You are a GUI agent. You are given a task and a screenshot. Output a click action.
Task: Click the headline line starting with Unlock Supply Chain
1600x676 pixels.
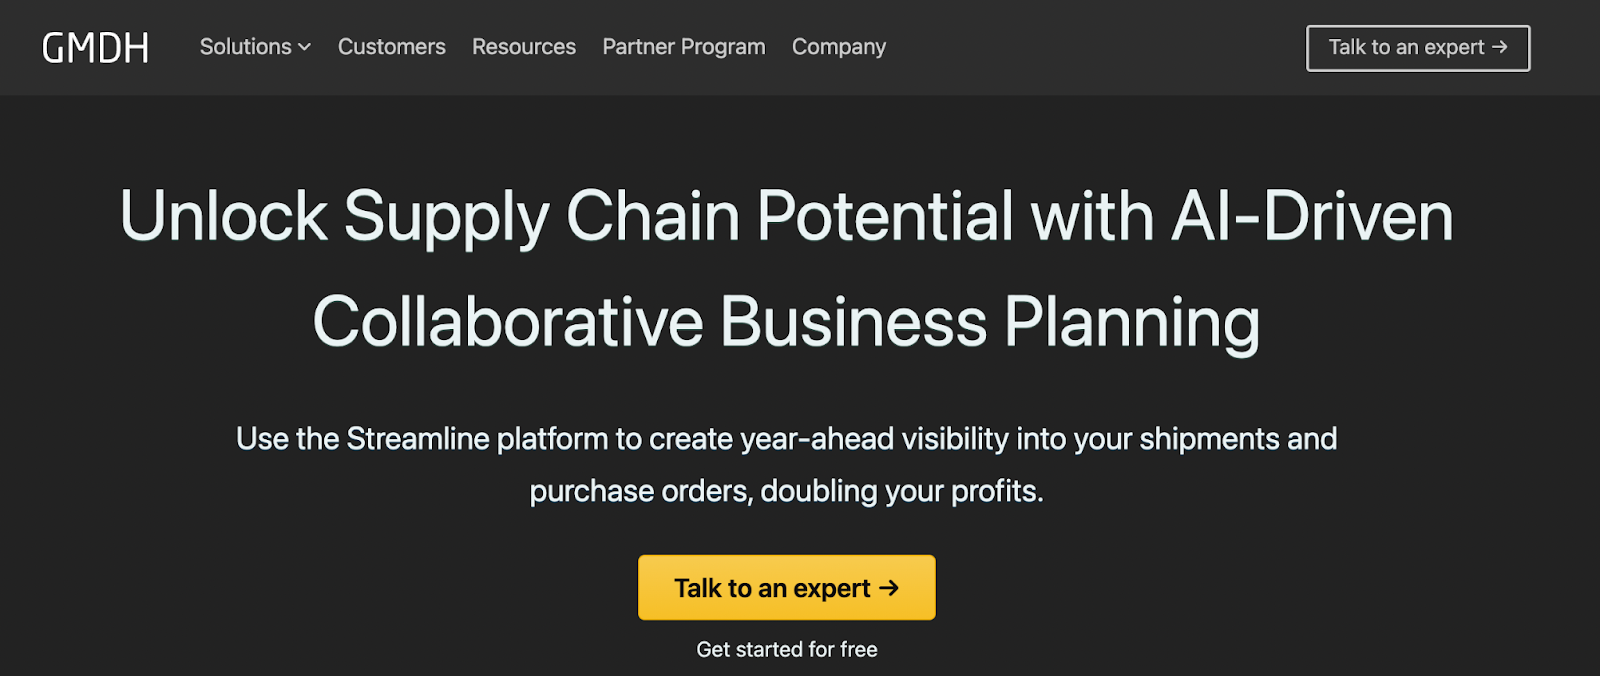coord(786,216)
